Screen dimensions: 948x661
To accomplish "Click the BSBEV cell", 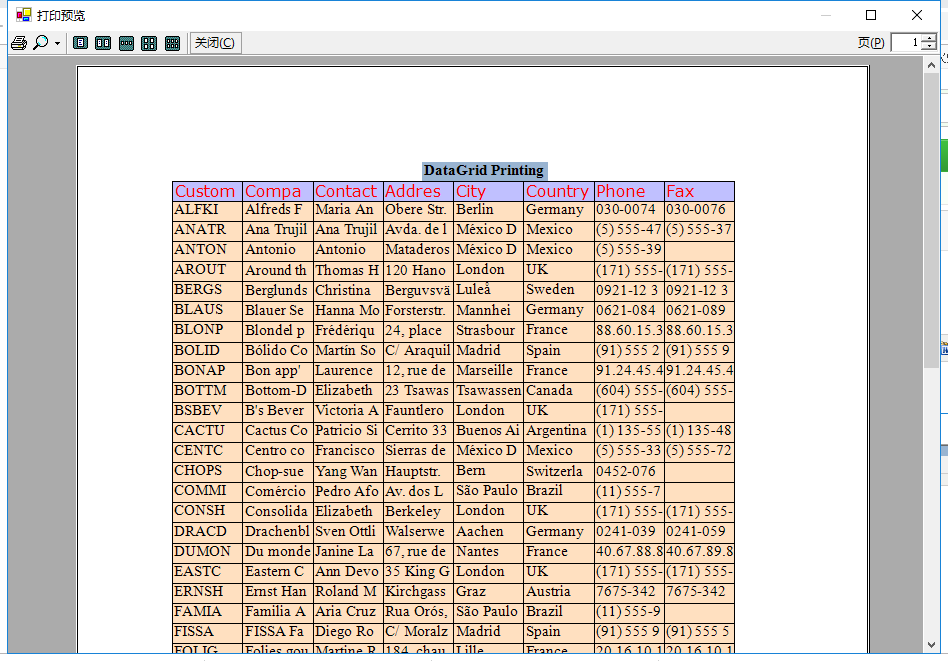I will click(207, 411).
